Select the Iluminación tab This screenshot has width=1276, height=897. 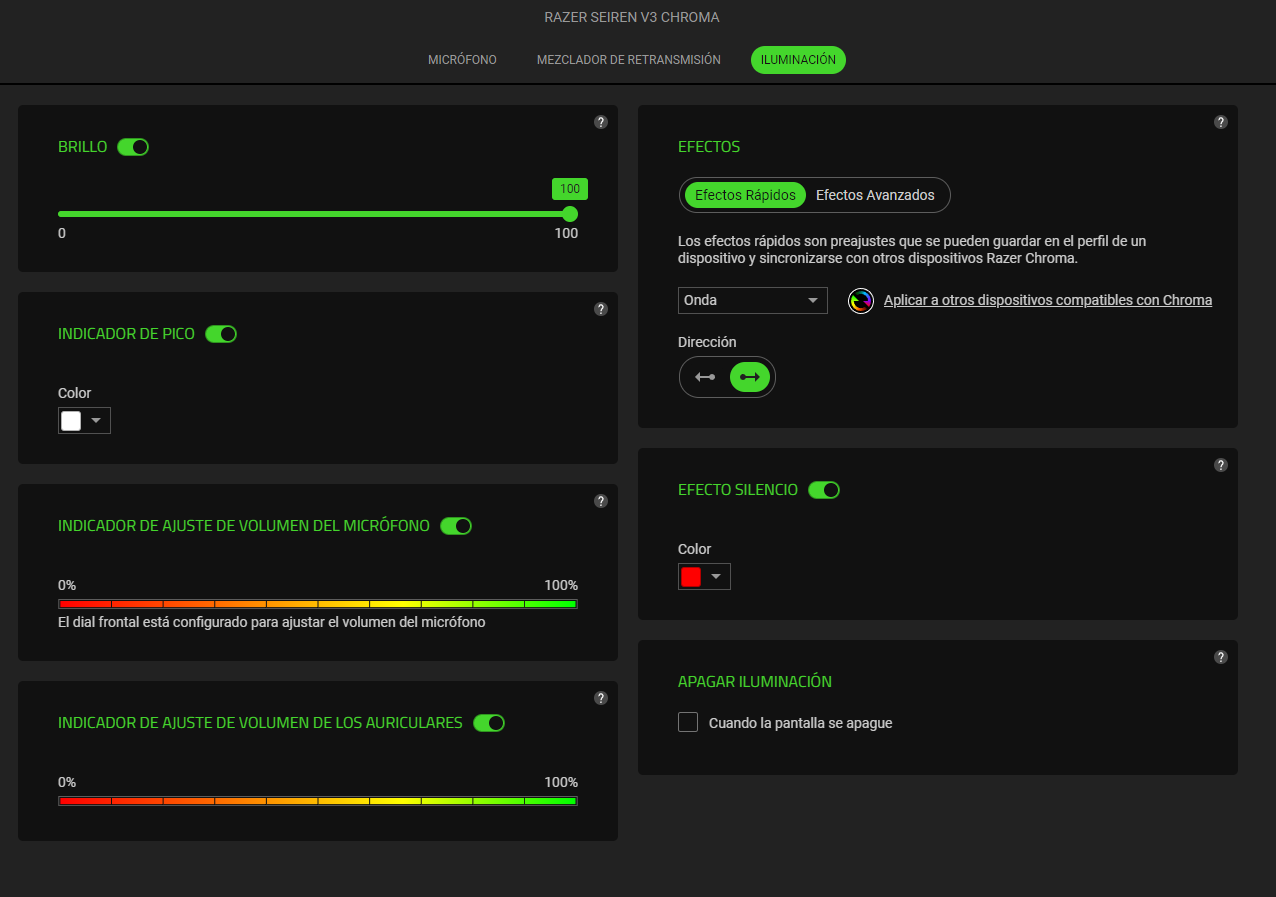tap(798, 60)
